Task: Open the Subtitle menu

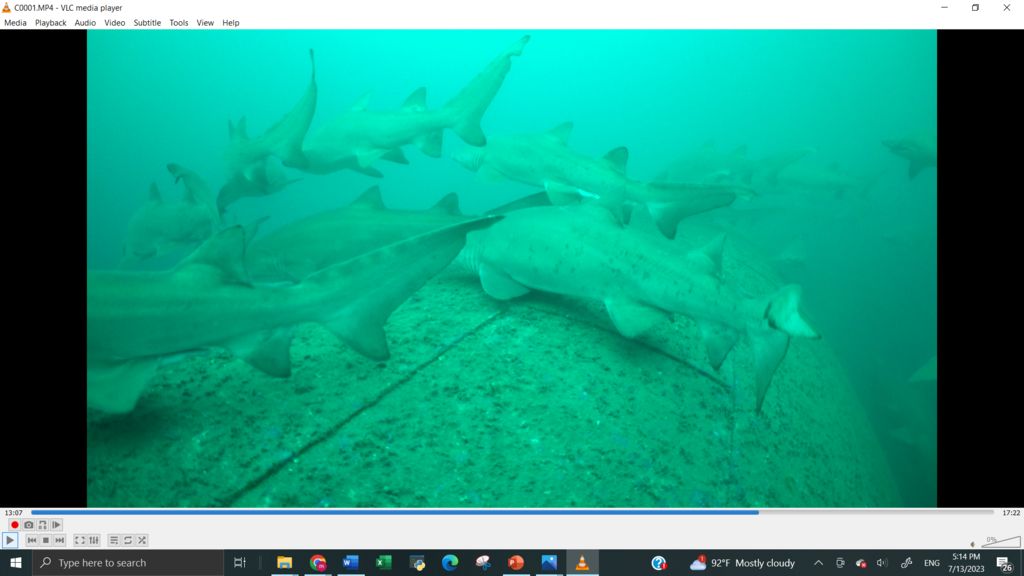Action: click(147, 22)
